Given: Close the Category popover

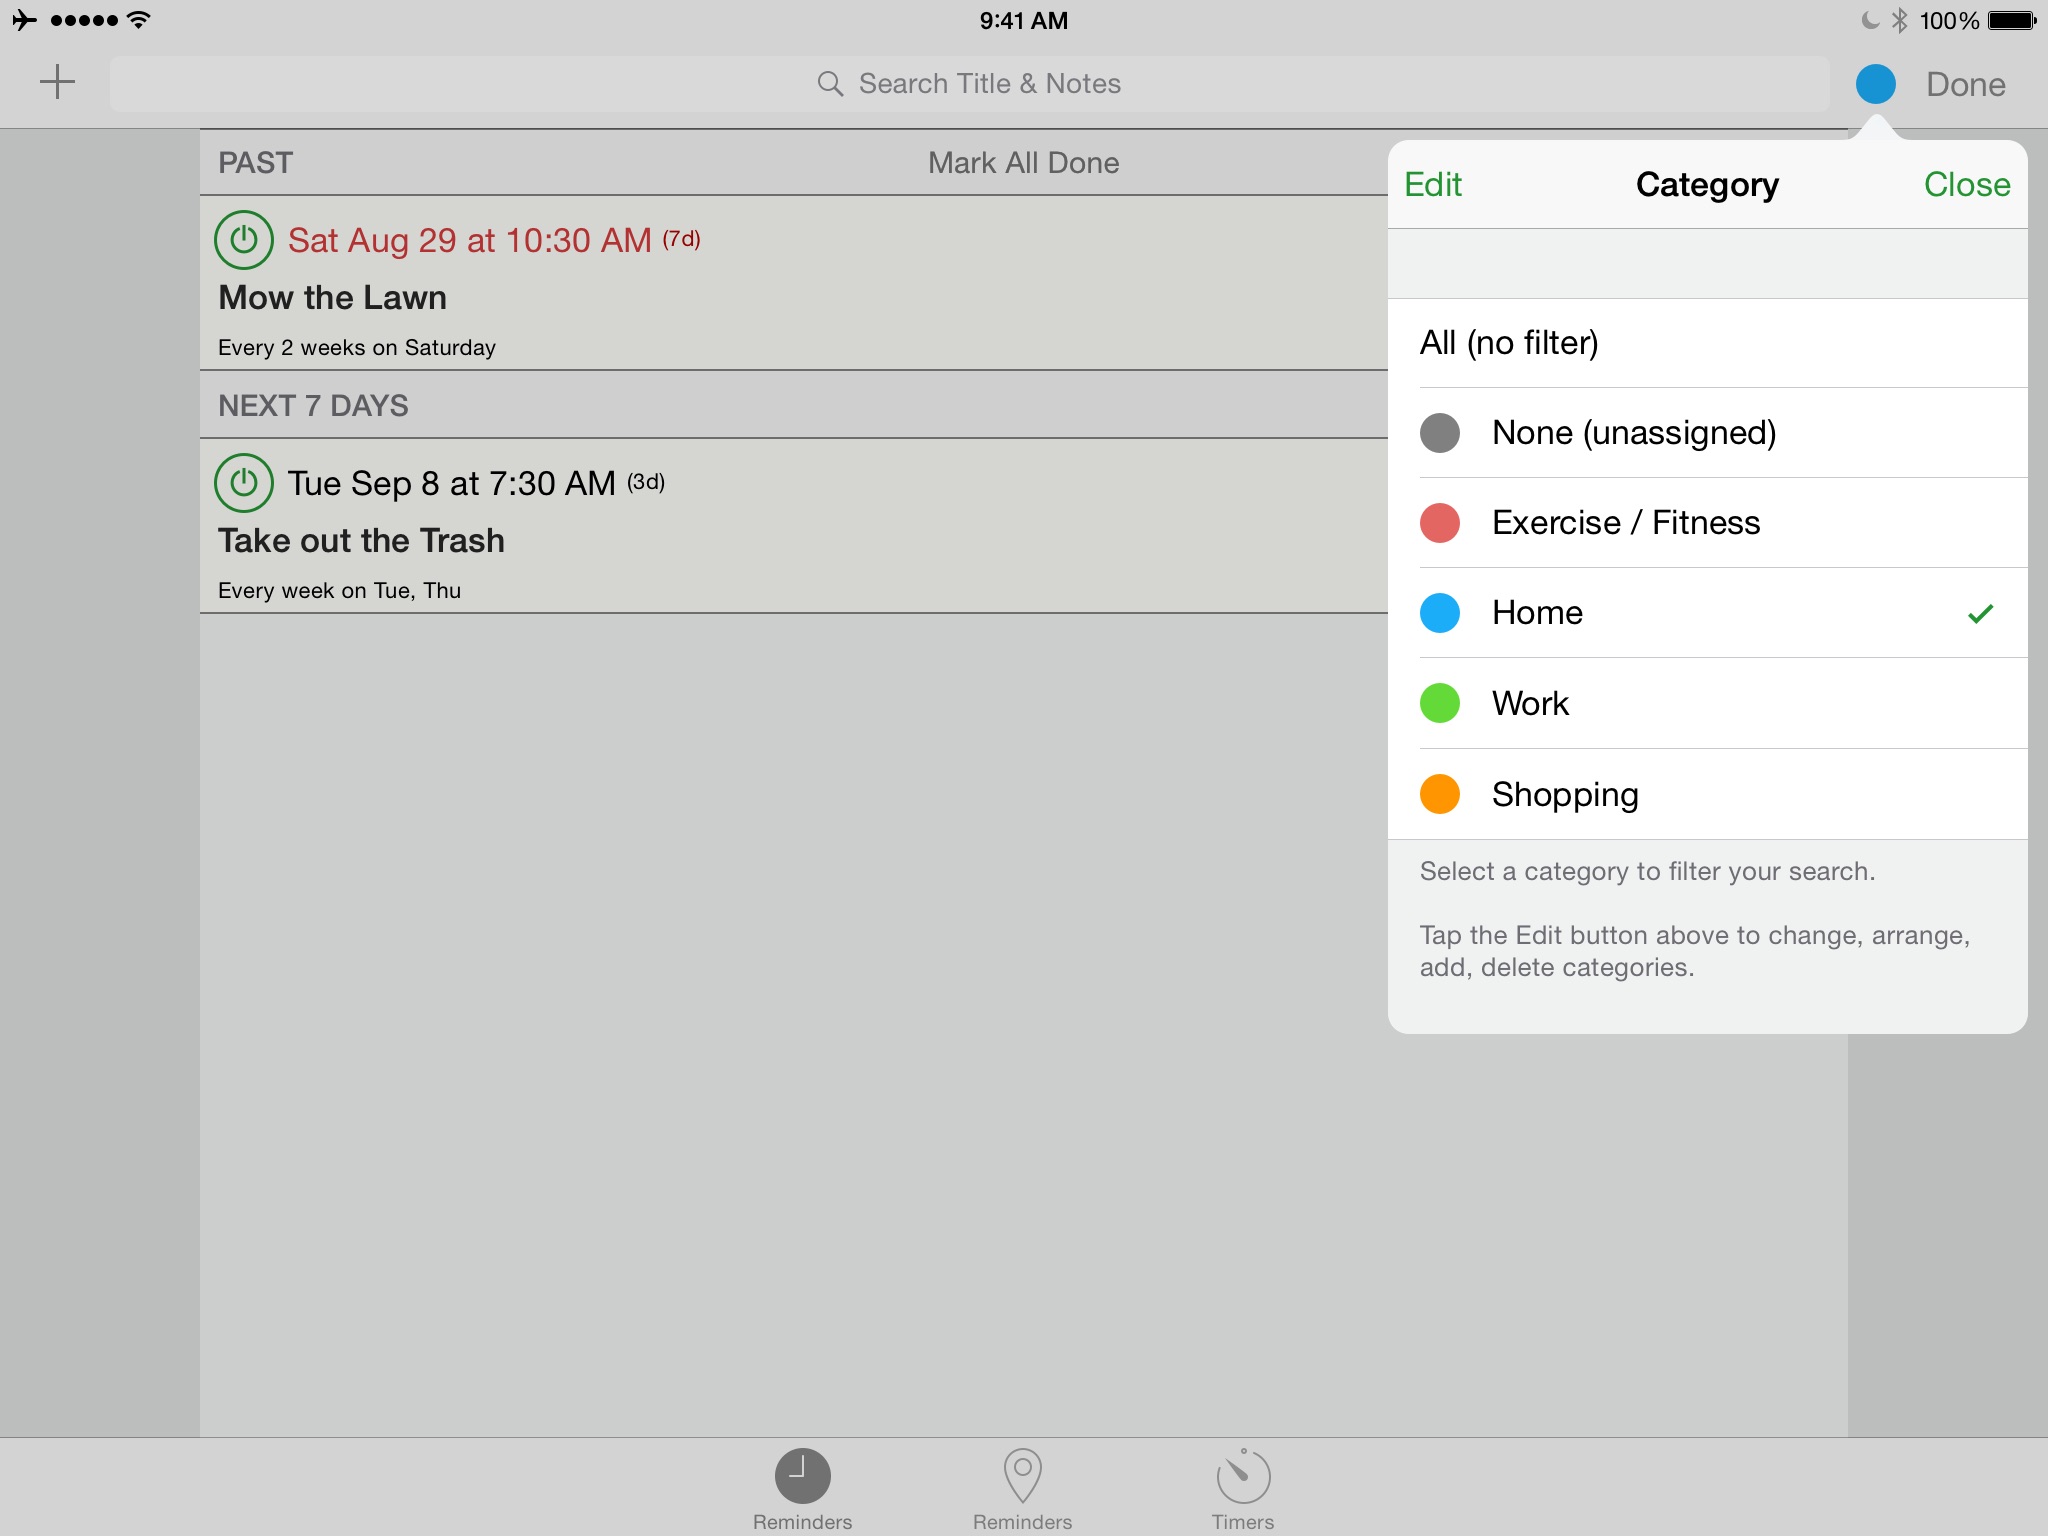Looking at the screenshot, I should point(1966,185).
